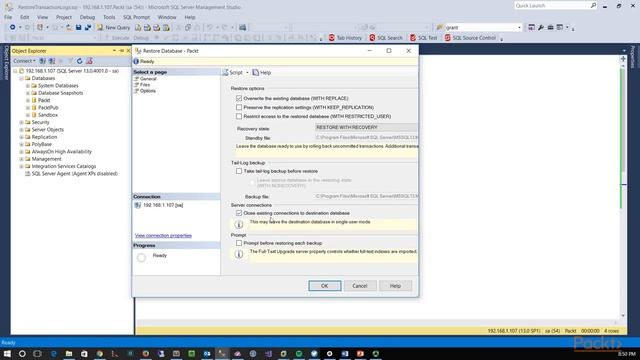Click the Connect Object Explorer plug icon
640x360 pixels.
click(42, 61)
